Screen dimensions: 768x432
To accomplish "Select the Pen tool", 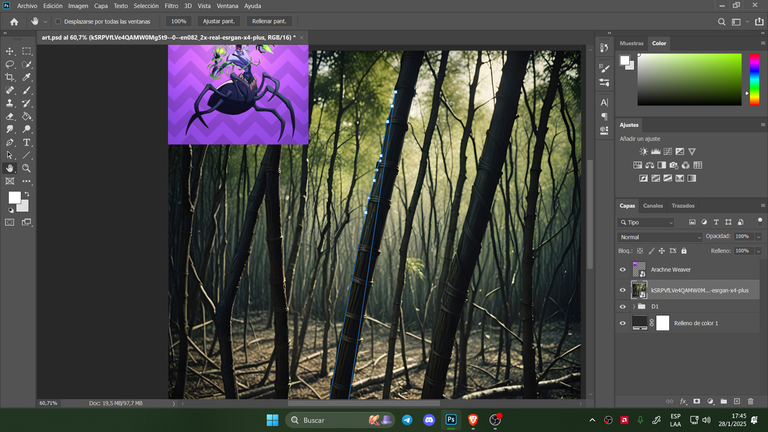I will pyautogui.click(x=10, y=142).
